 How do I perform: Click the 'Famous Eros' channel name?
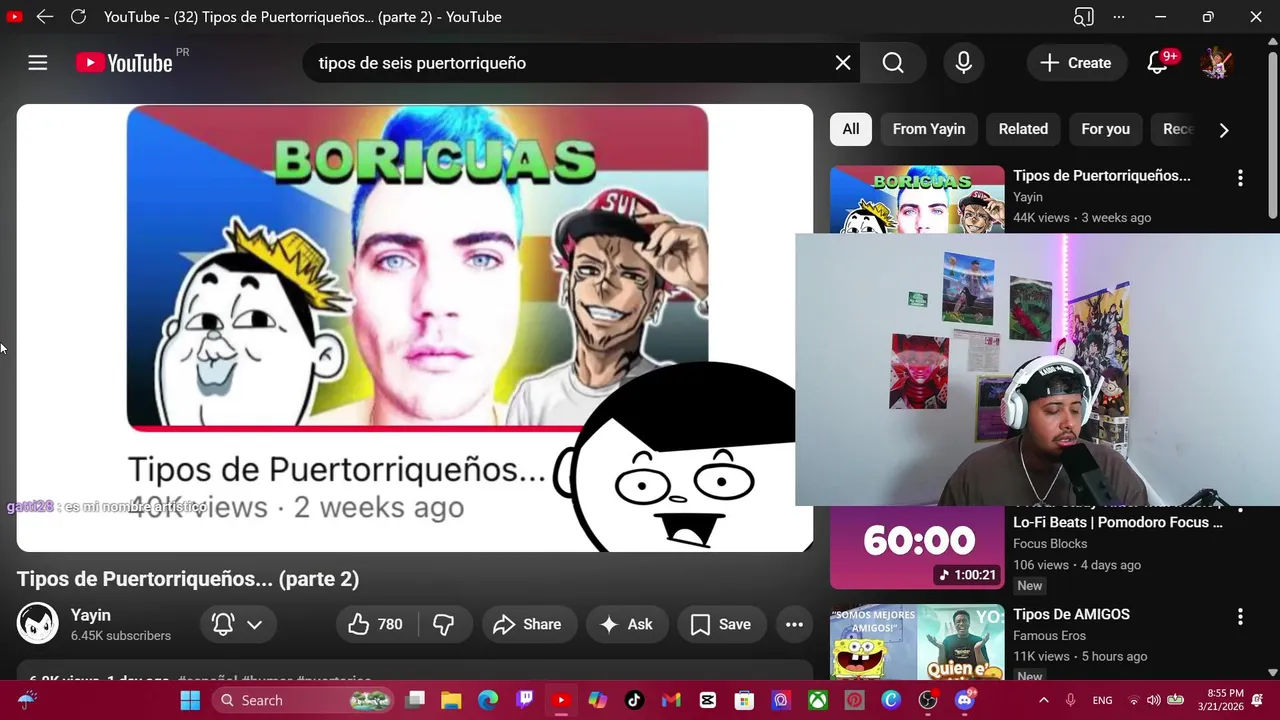(x=1049, y=636)
